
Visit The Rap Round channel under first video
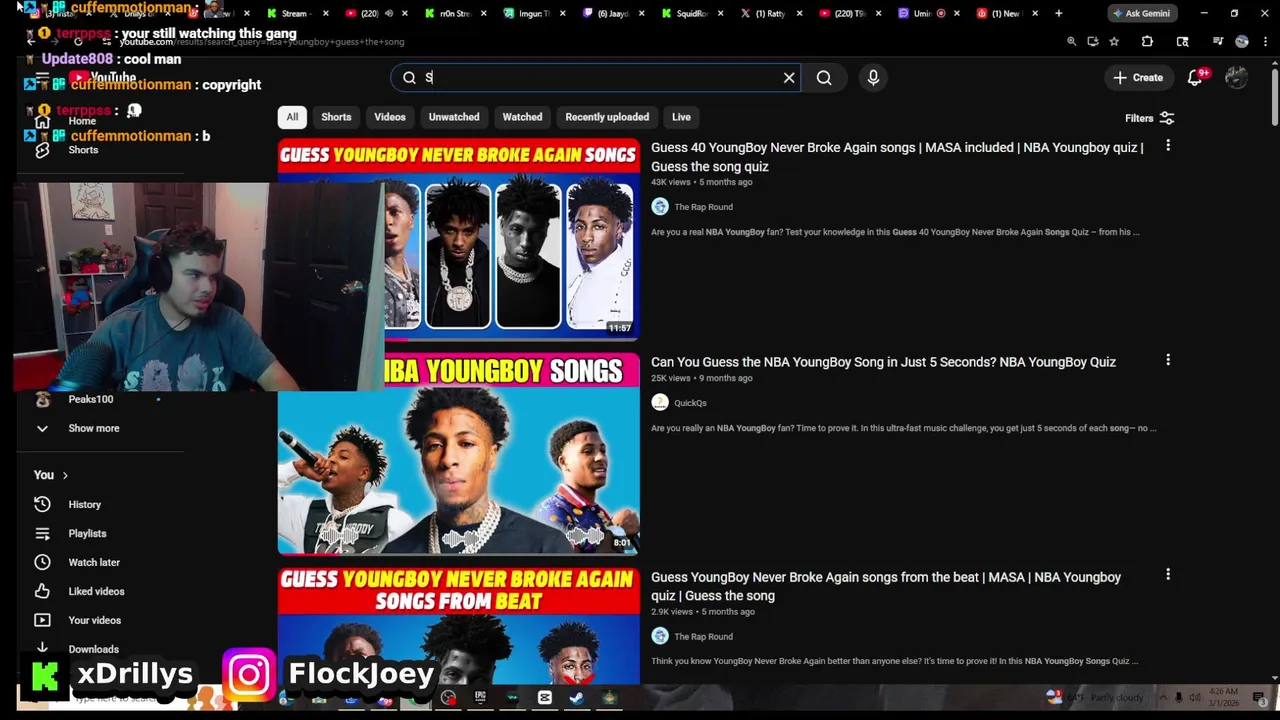[703, 207]
